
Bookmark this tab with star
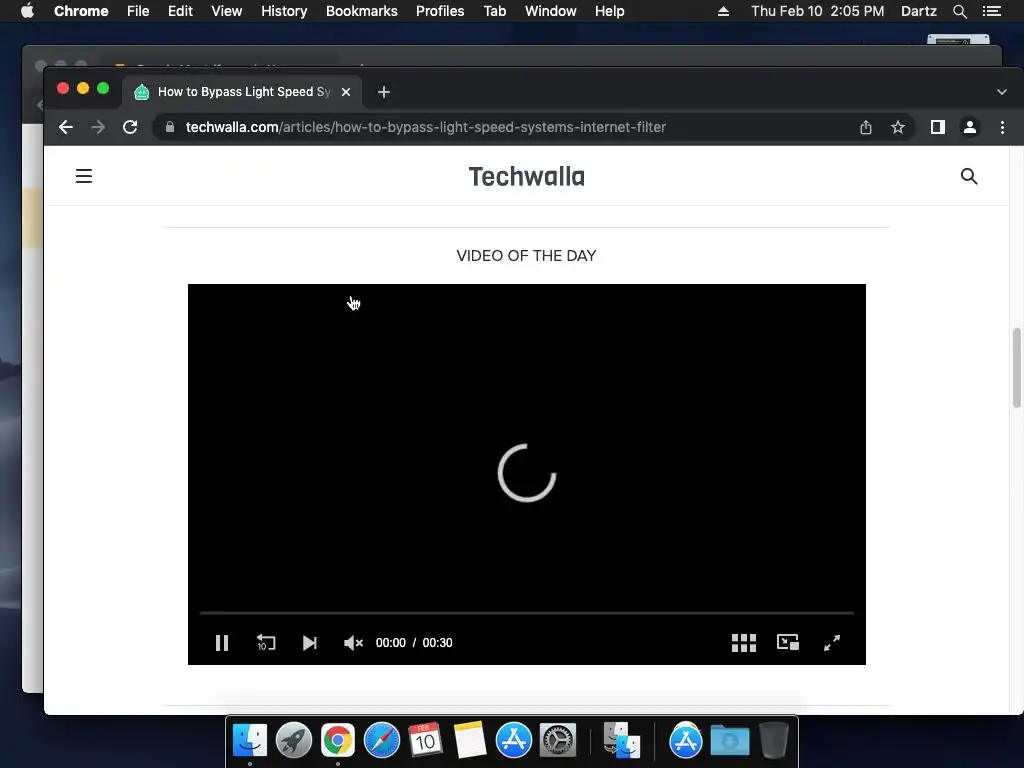tap(898, 127)
